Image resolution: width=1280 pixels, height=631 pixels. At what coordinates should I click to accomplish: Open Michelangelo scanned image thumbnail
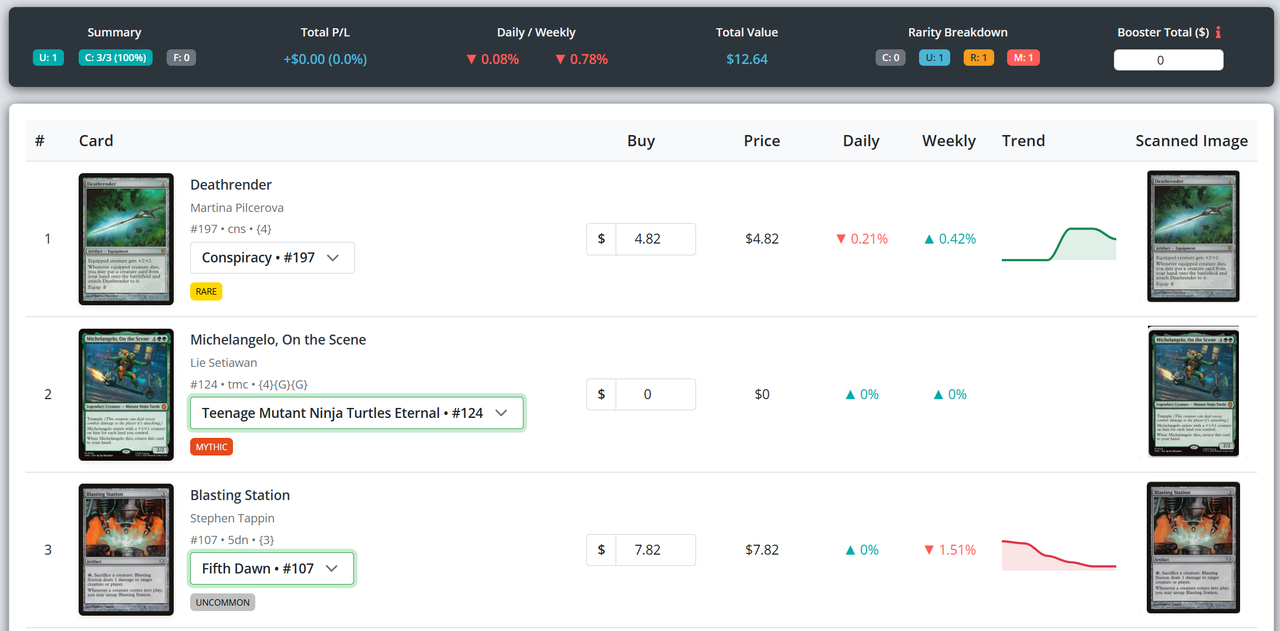coord(1193,392)
